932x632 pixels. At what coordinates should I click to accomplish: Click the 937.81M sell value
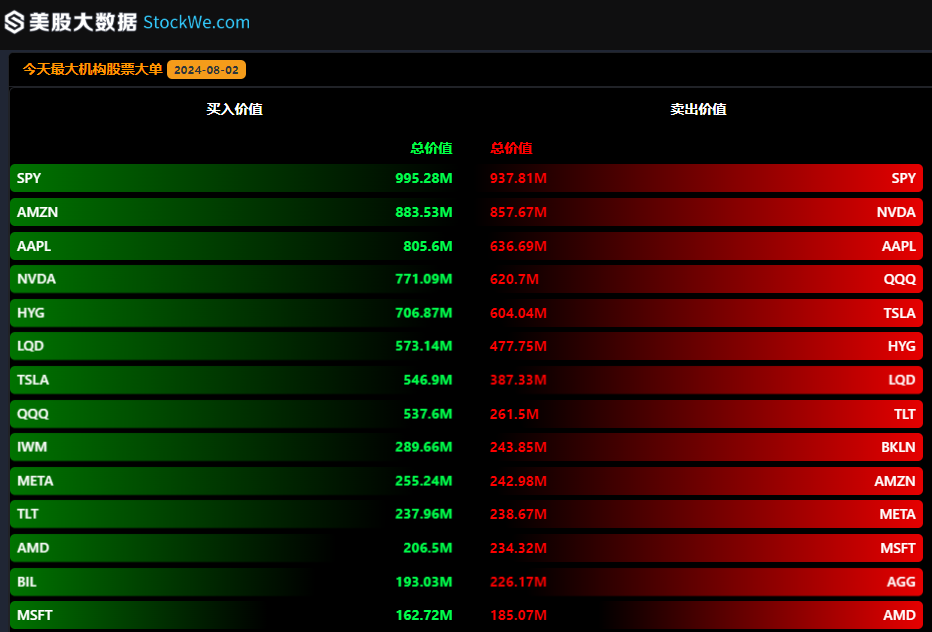pos(518,178)
